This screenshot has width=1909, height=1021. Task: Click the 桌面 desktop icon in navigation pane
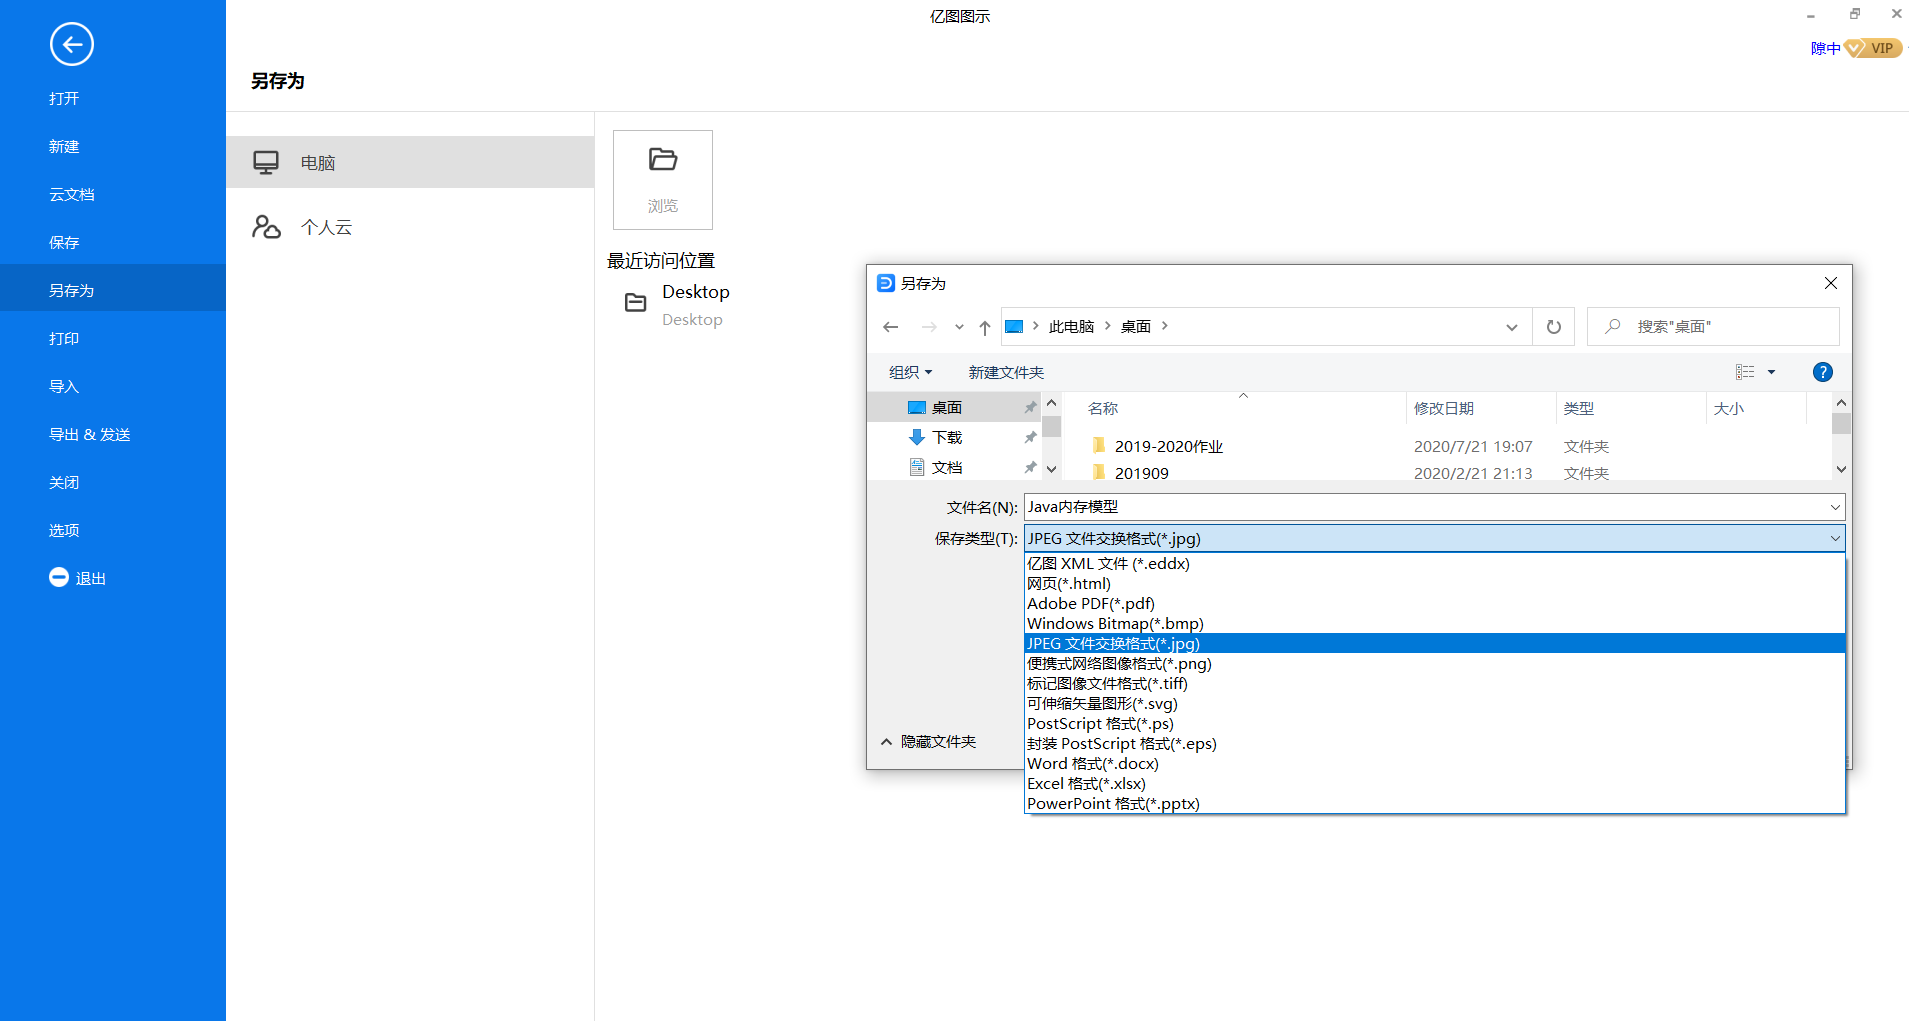[917, 407]
